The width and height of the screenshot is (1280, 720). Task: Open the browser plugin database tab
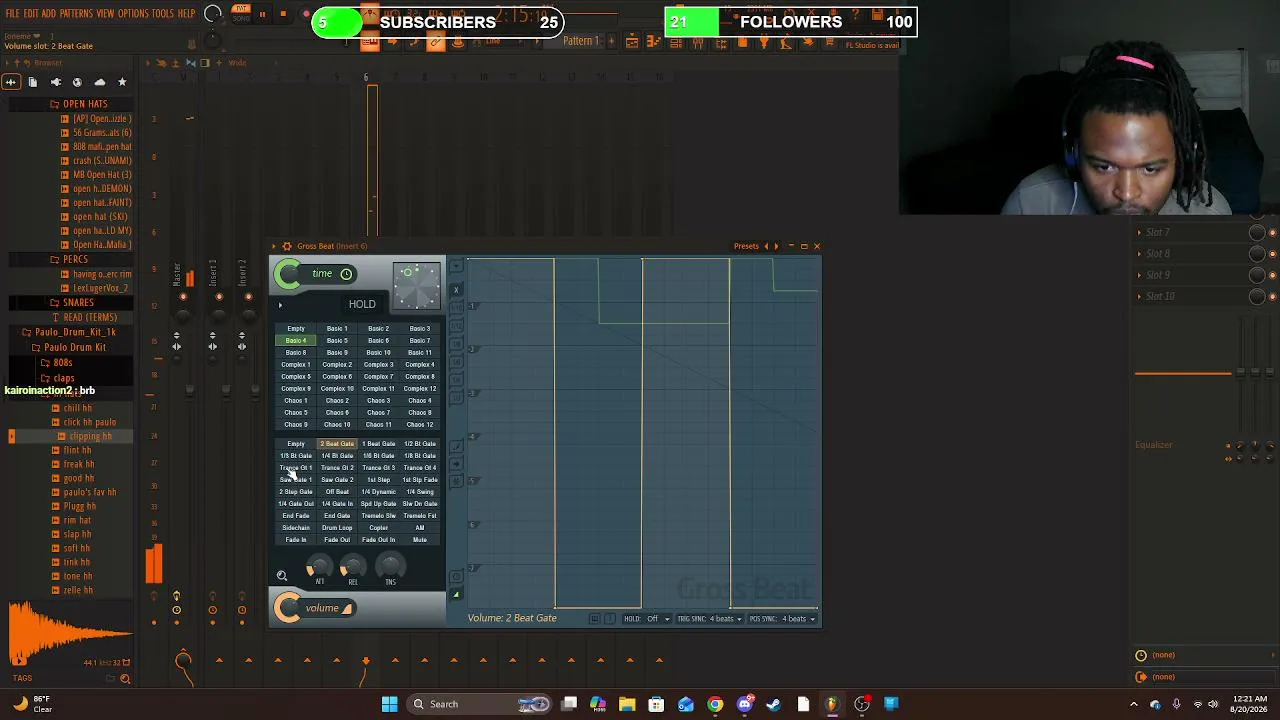55,82
